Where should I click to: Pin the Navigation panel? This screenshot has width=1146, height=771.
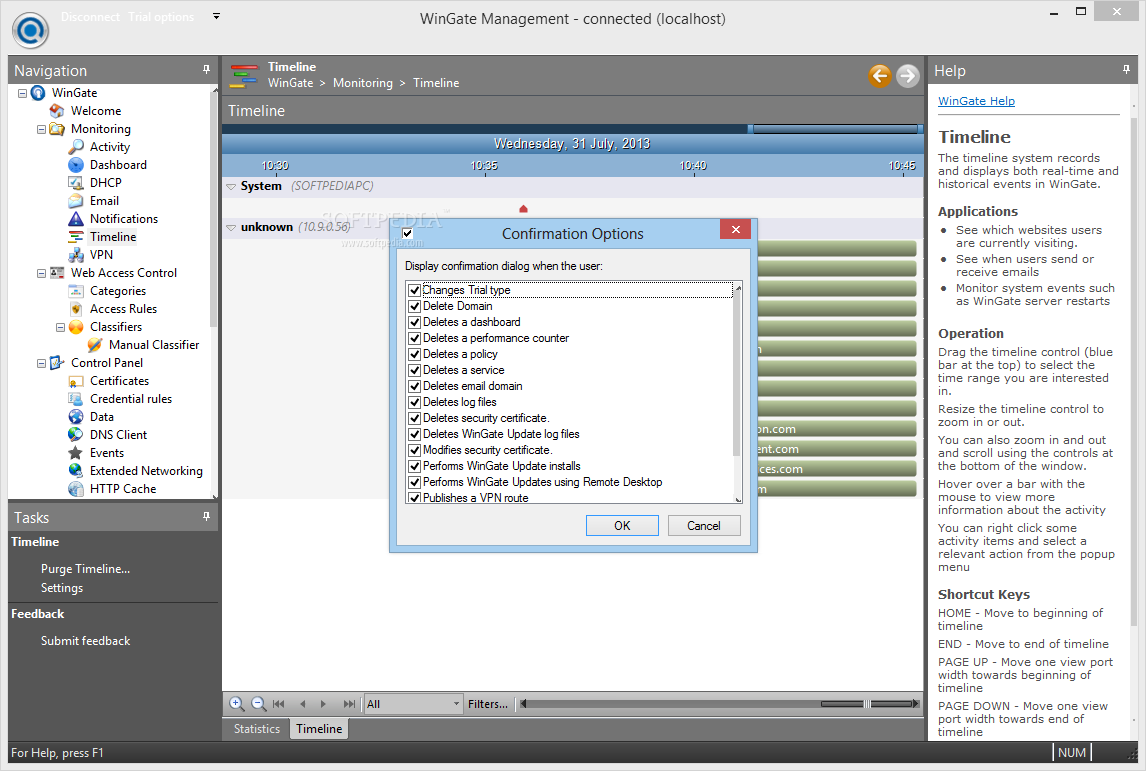click(206, 69)
